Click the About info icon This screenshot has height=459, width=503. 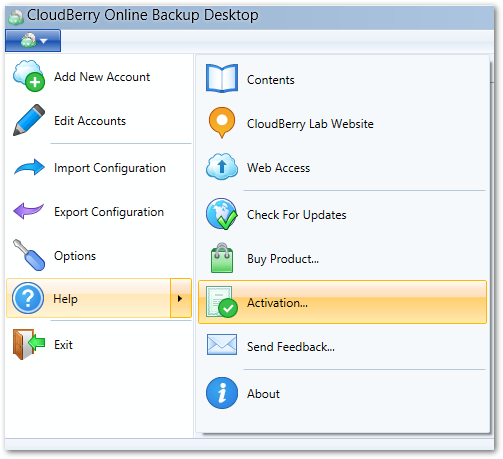(x=222, y=393)
